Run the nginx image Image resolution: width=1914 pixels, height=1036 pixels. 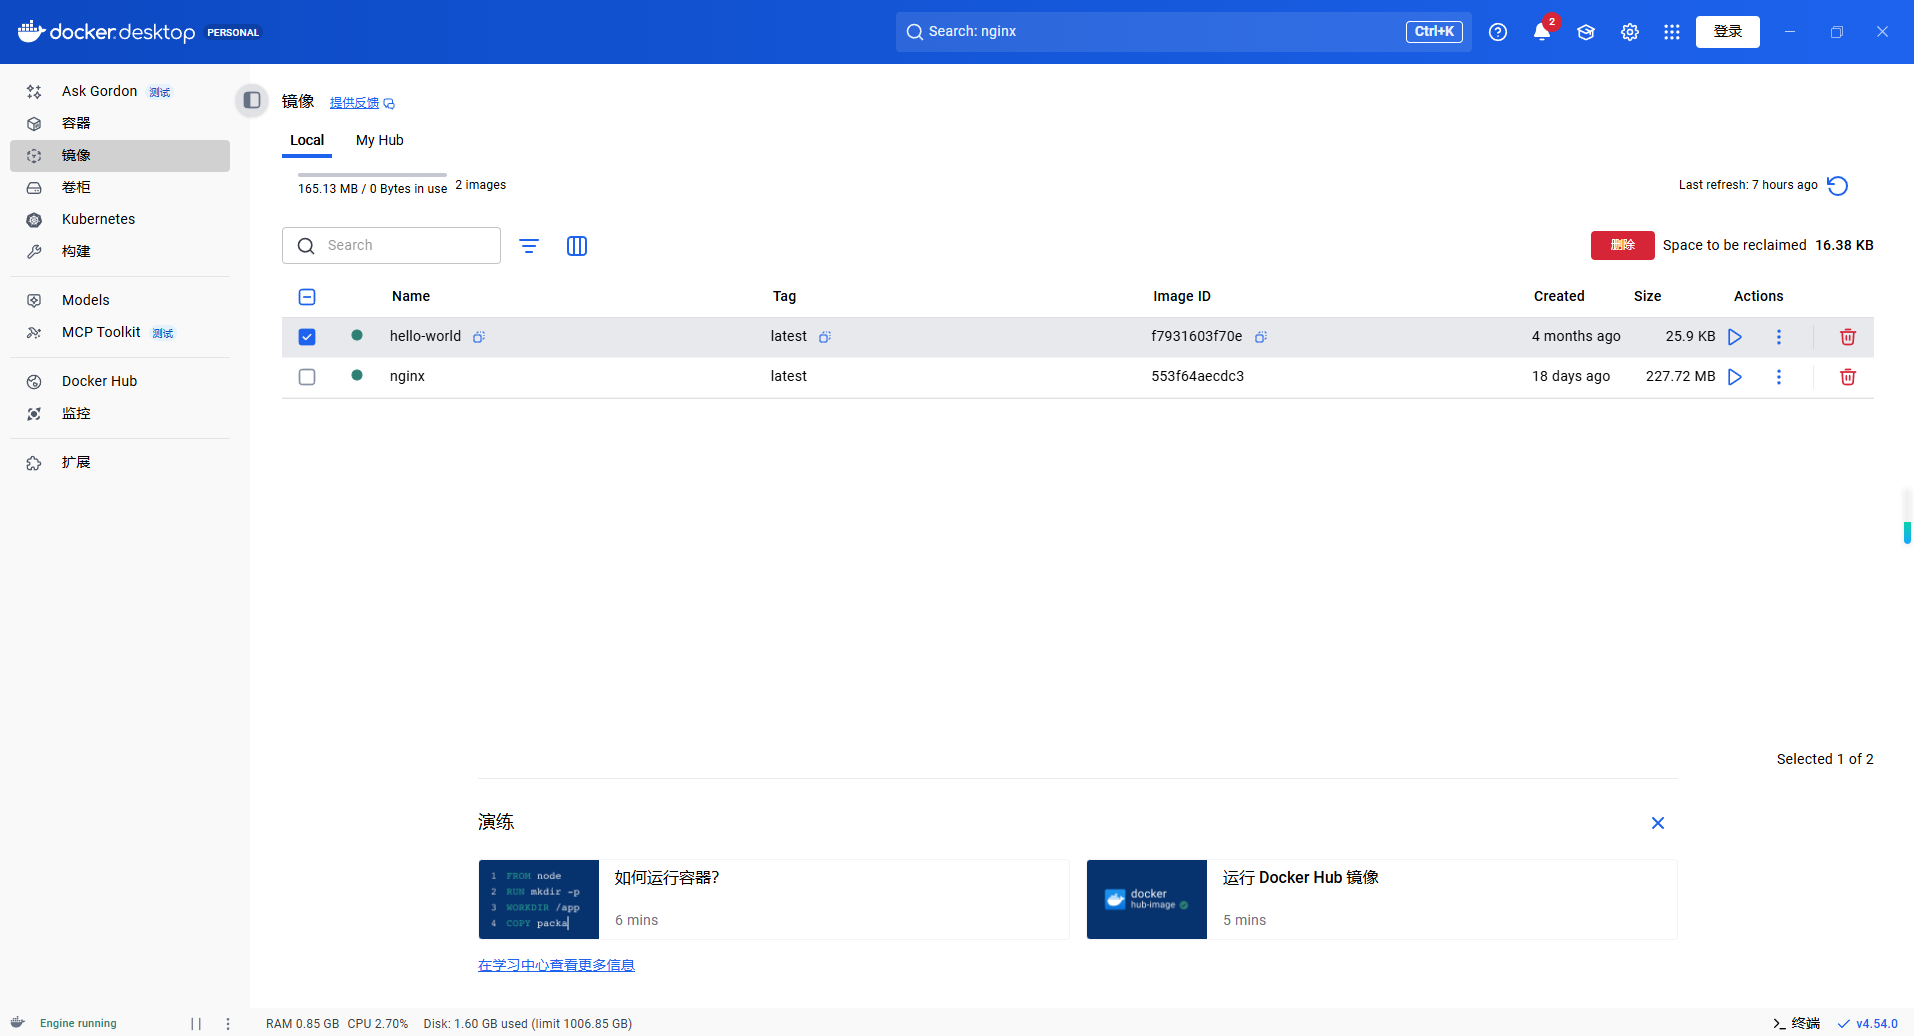[x=1735, y=377]
